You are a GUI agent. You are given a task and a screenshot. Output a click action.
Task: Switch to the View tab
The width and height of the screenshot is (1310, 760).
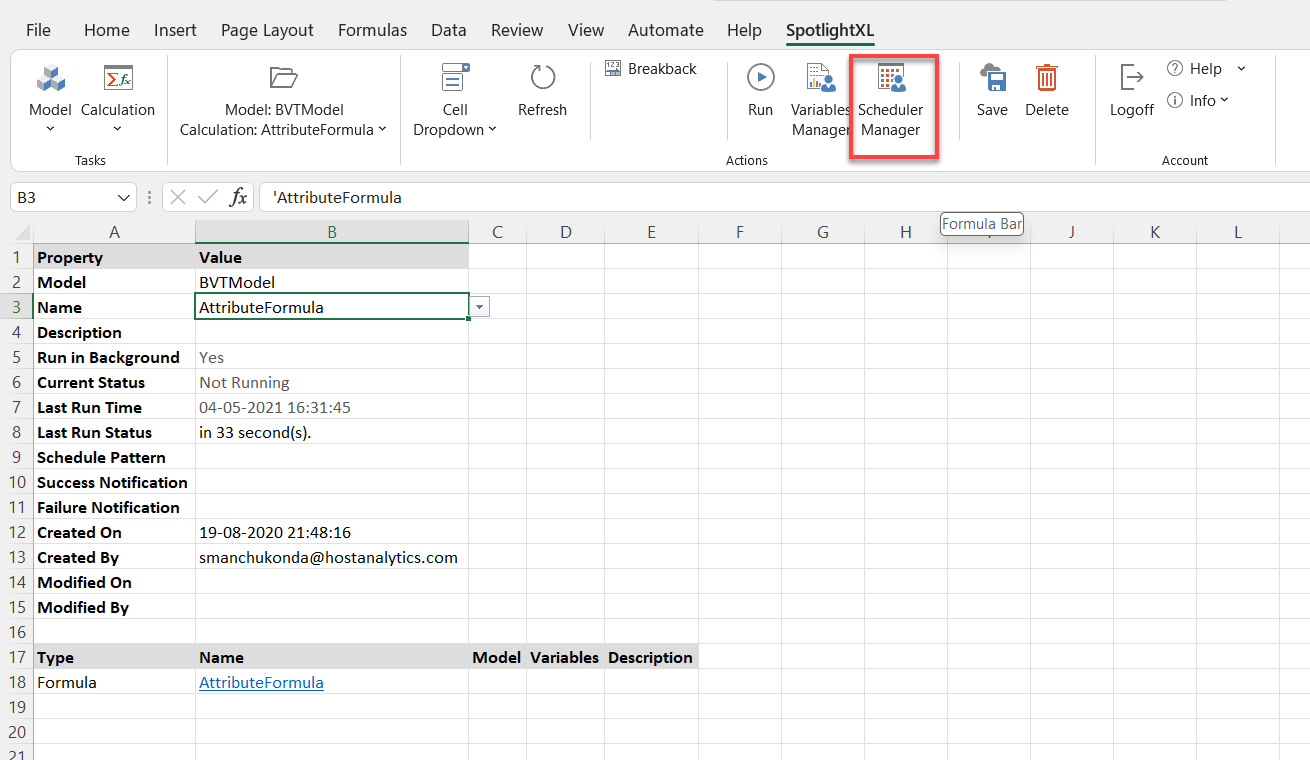586,30
